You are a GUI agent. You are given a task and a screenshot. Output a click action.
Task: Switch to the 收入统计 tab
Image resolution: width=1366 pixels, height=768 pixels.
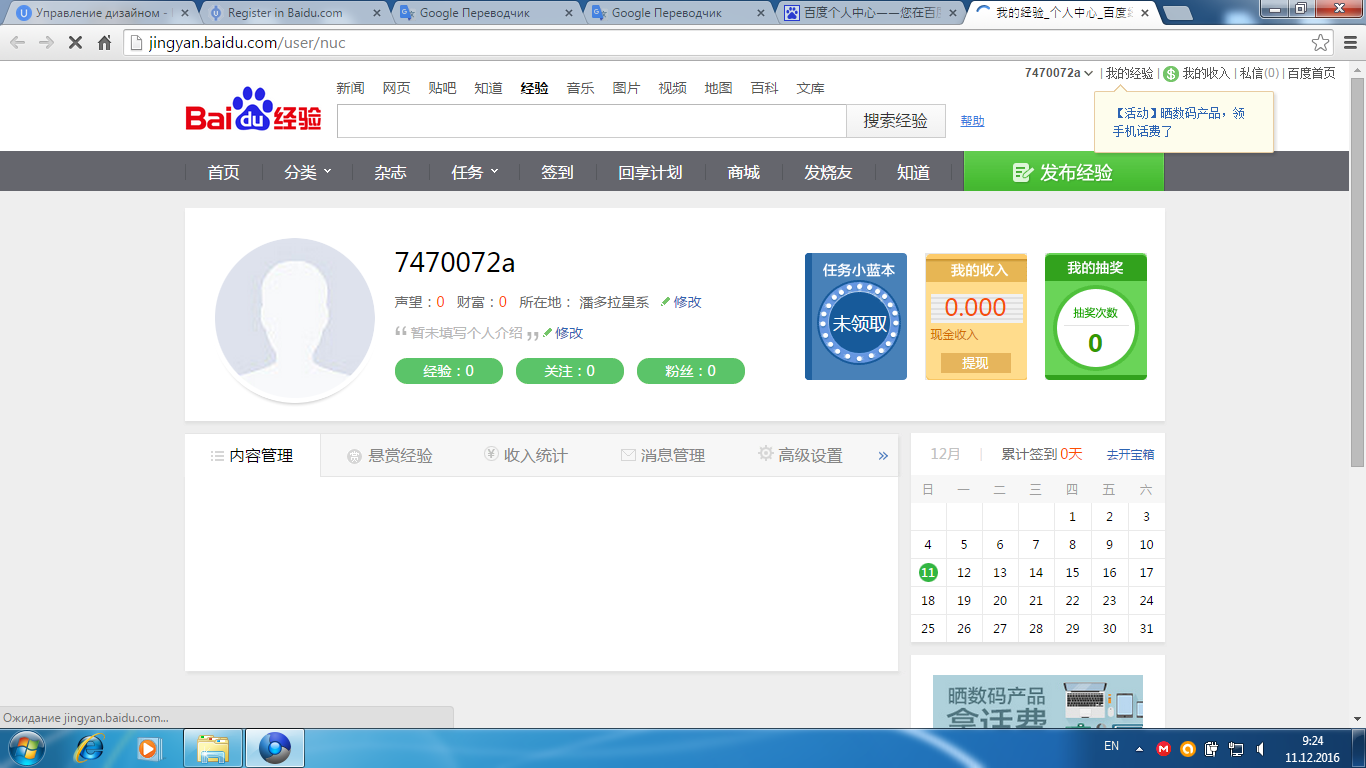(526, 455)
